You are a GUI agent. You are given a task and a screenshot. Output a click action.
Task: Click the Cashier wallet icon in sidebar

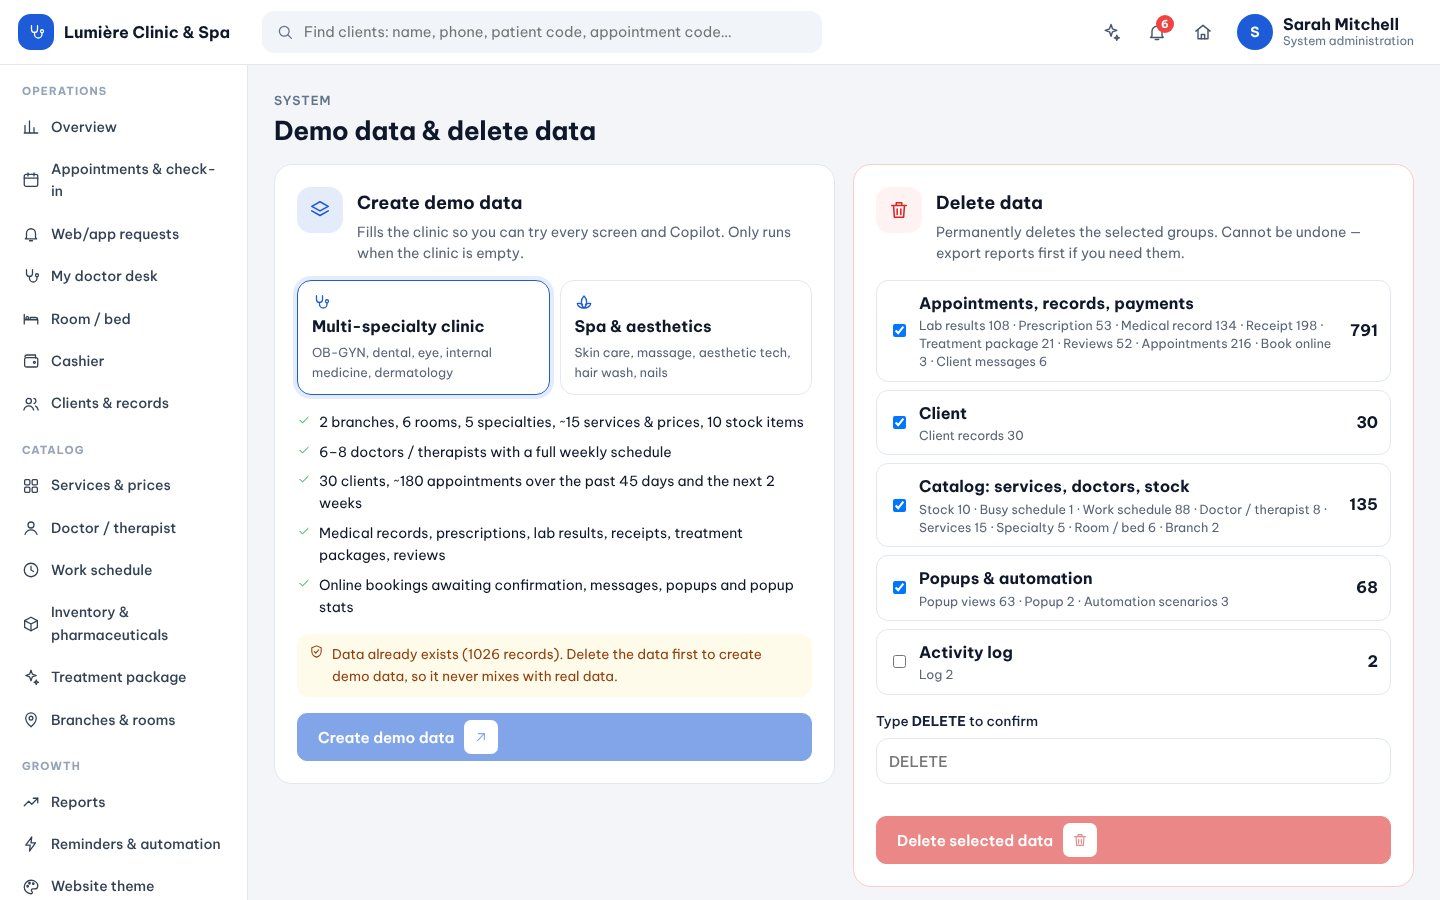(x=31, y=361)
